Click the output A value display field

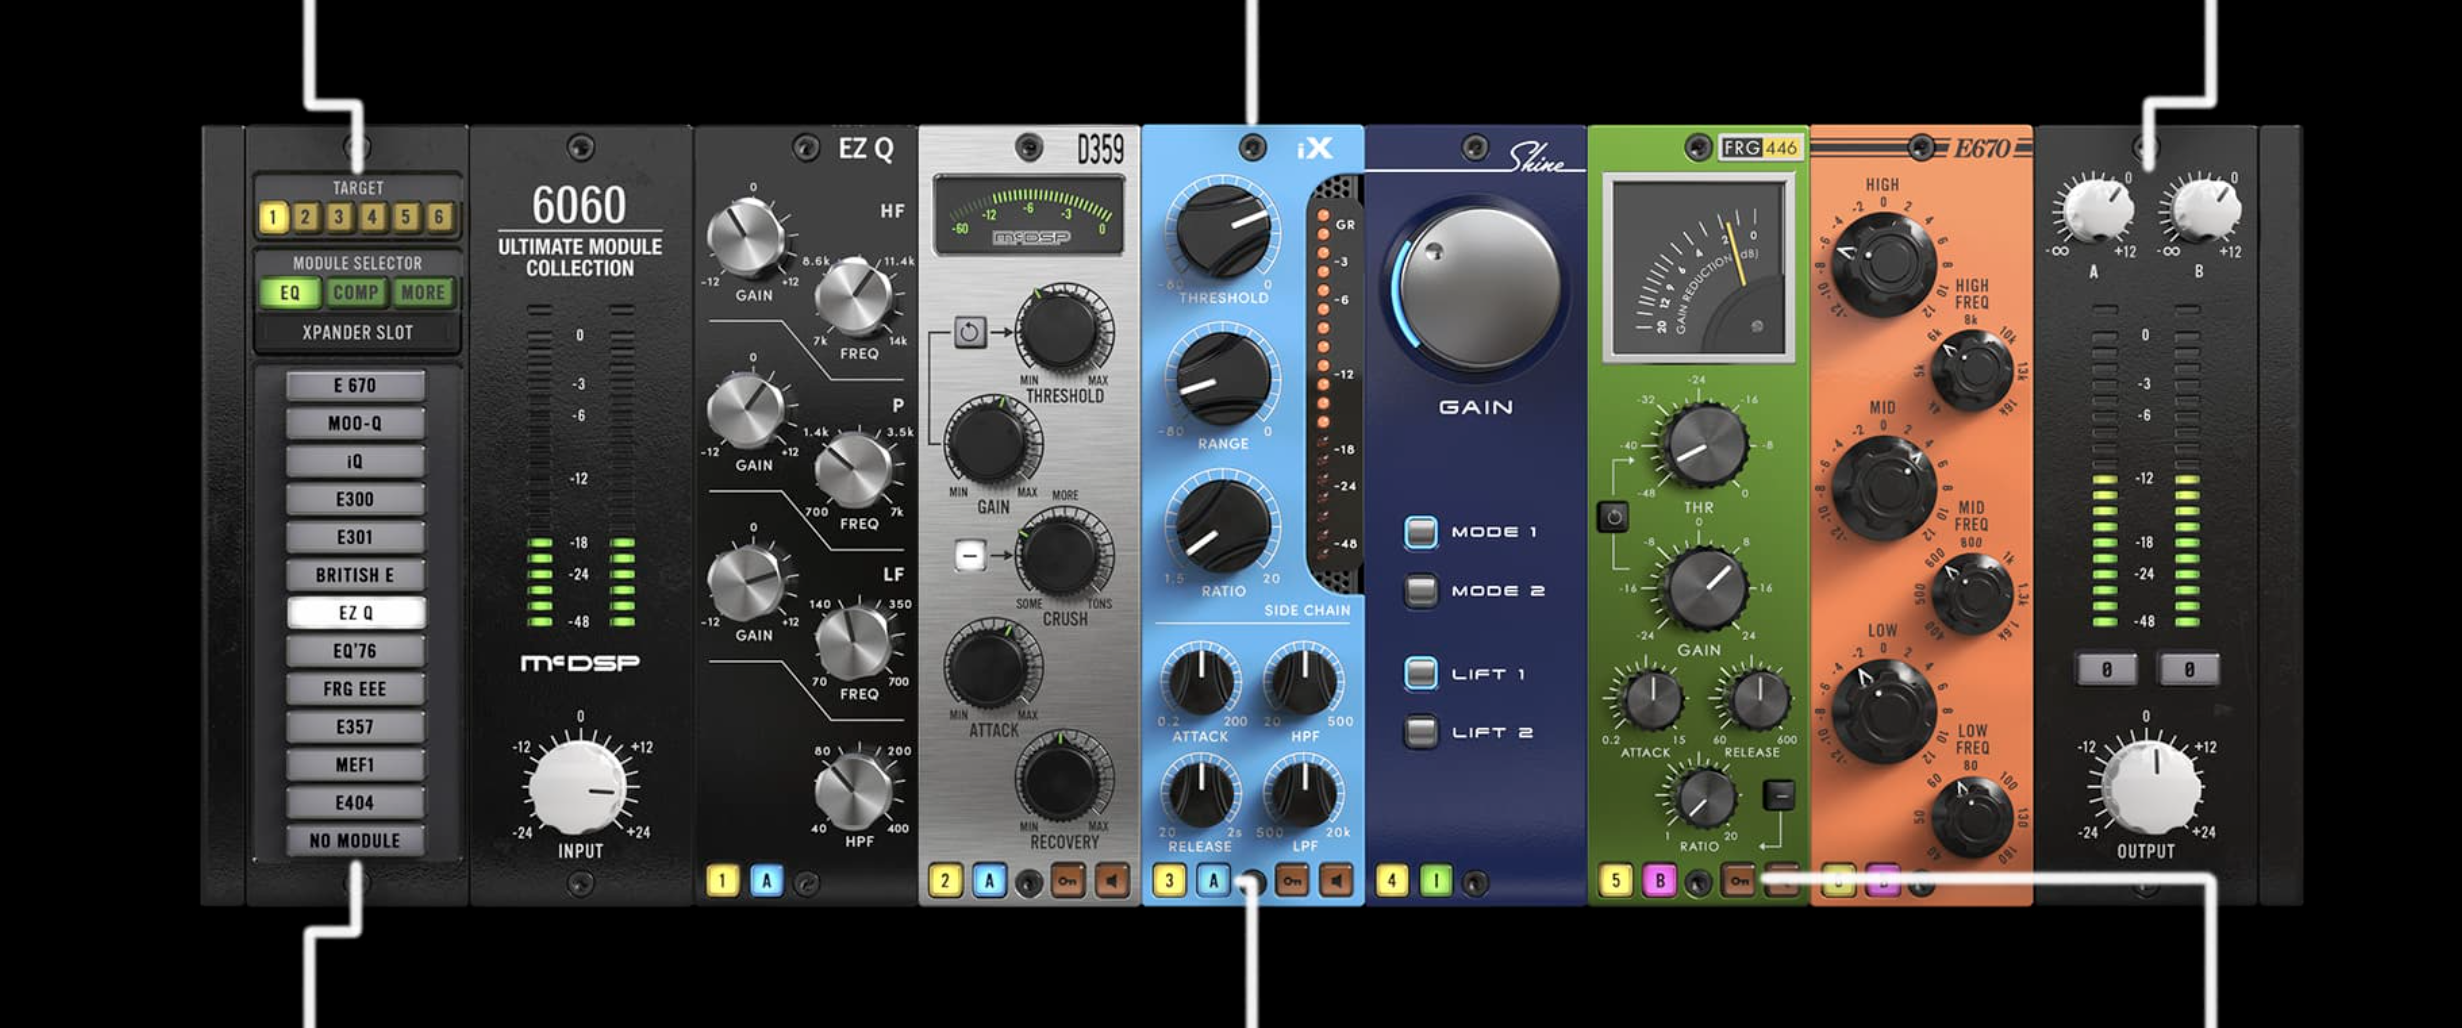(x=2106, y=670)
